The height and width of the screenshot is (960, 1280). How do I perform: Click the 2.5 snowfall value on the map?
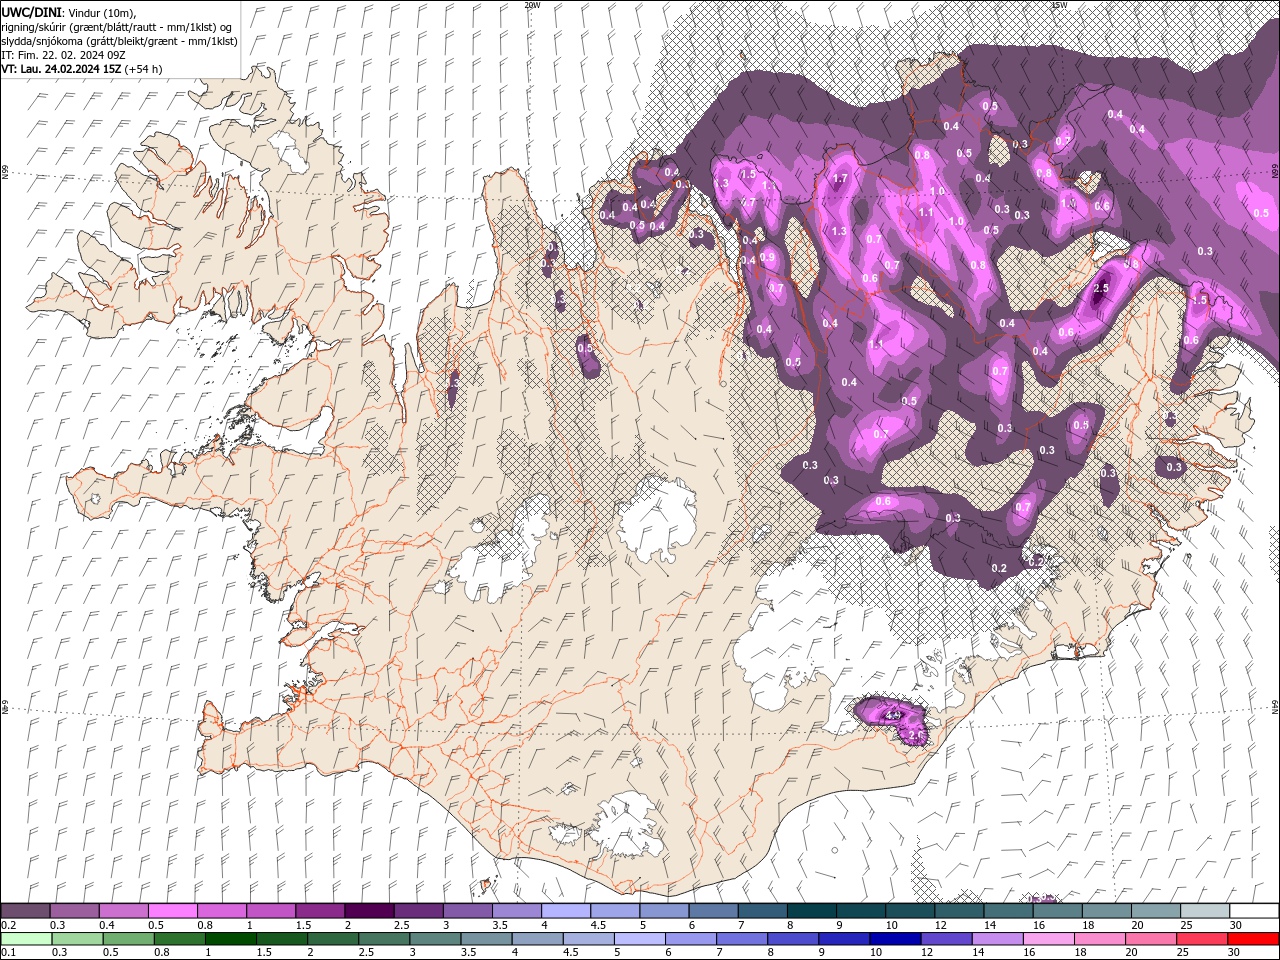coord(1101,288)
